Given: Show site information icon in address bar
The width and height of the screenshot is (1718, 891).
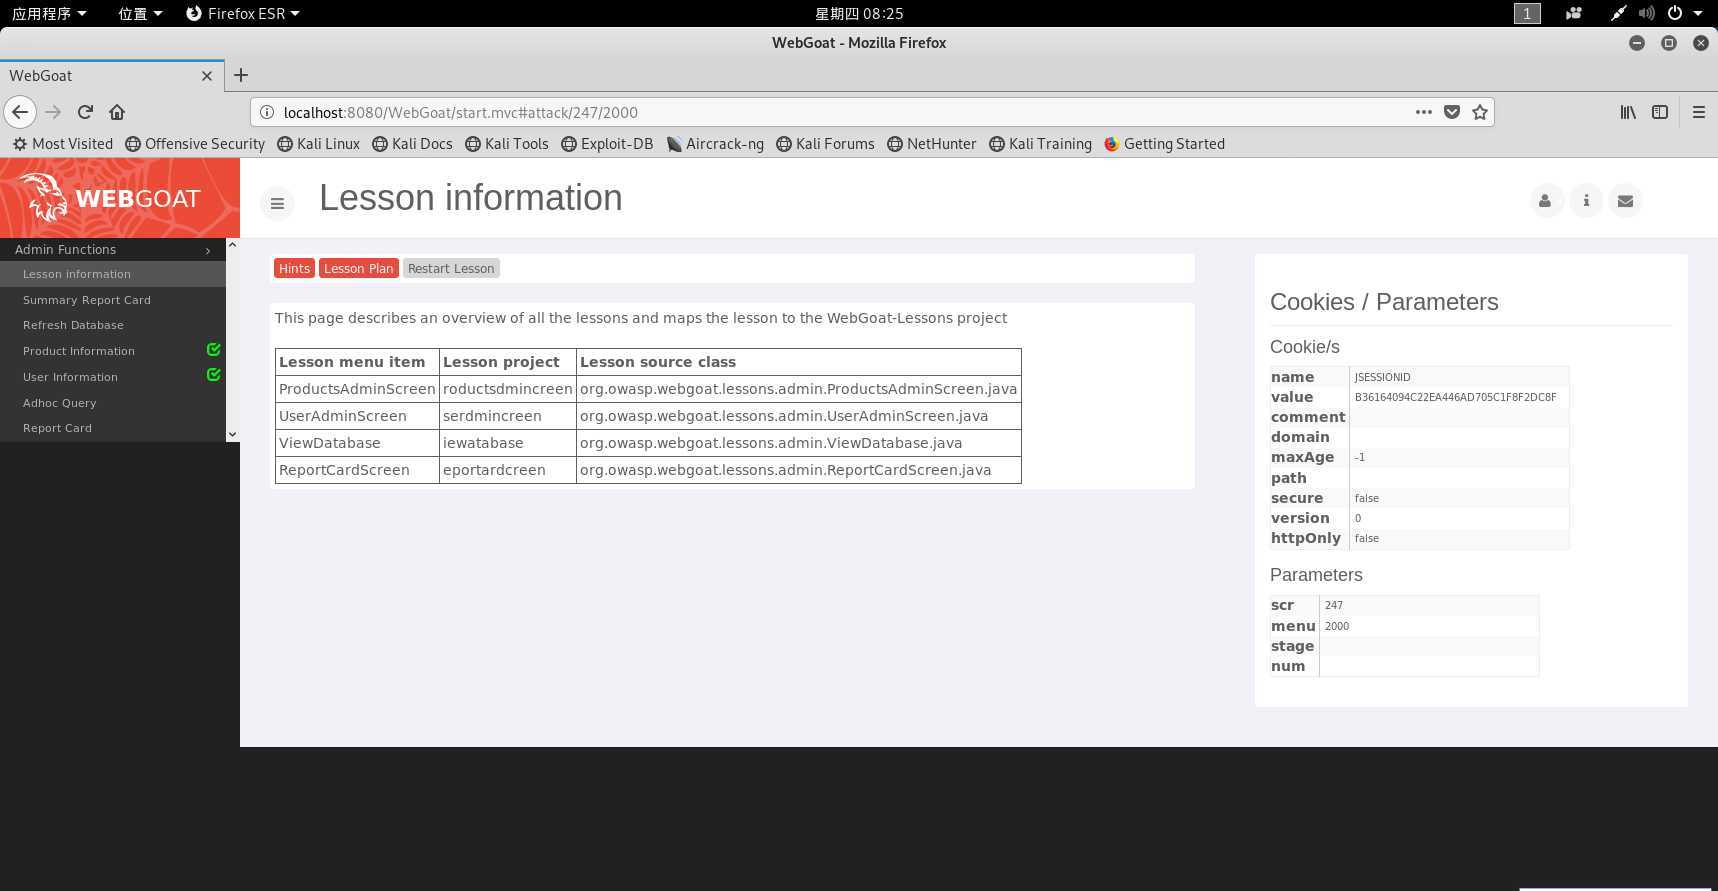Looking at the screenshot, I should click(267, 112).
